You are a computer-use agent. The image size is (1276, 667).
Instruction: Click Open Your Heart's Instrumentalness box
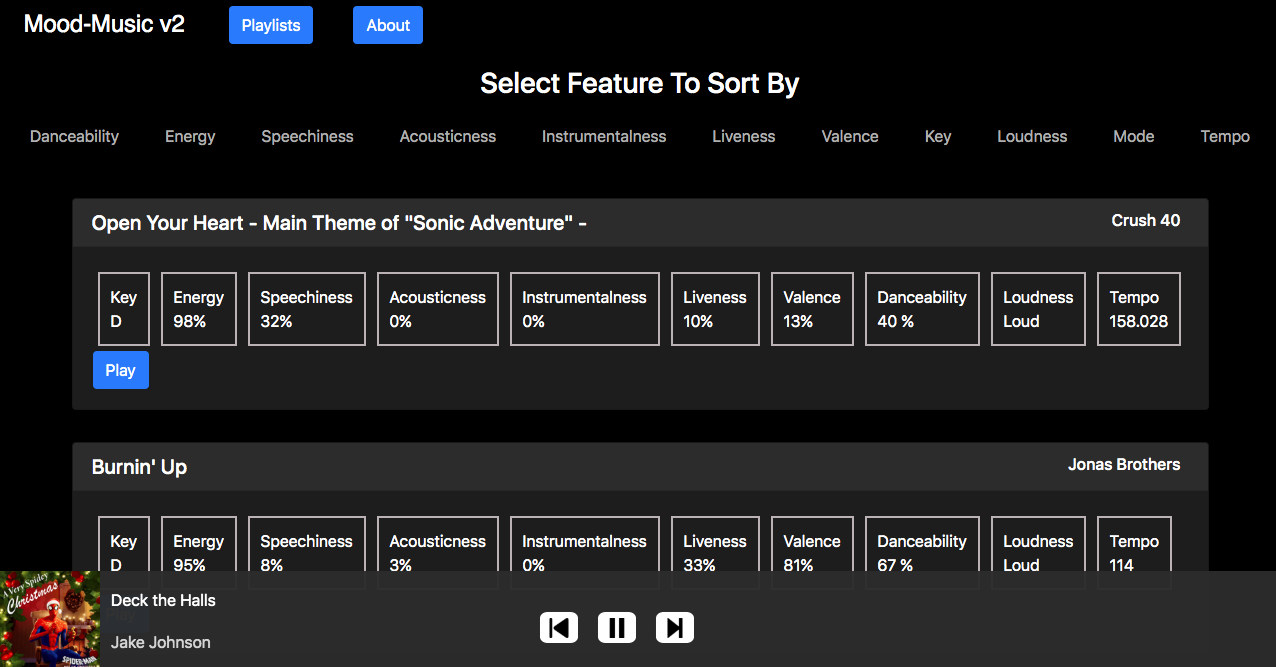[585, 309]
